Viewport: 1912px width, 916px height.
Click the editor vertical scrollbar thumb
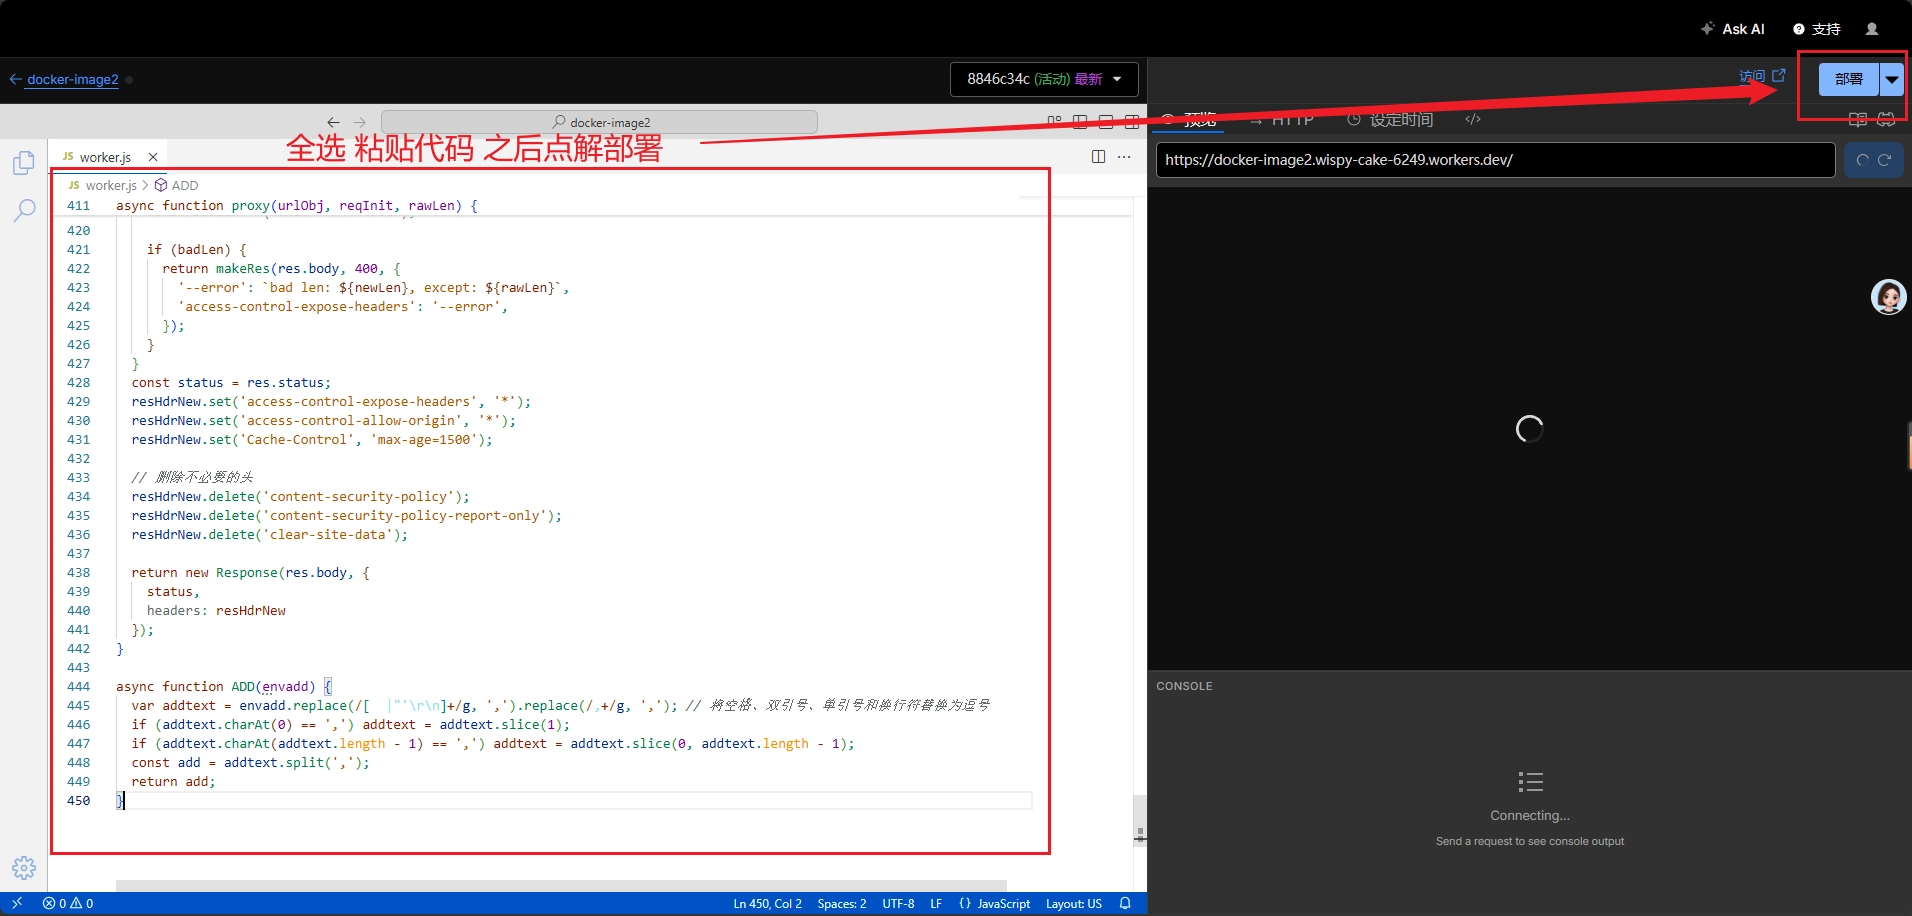click(x=1140, y=821)
